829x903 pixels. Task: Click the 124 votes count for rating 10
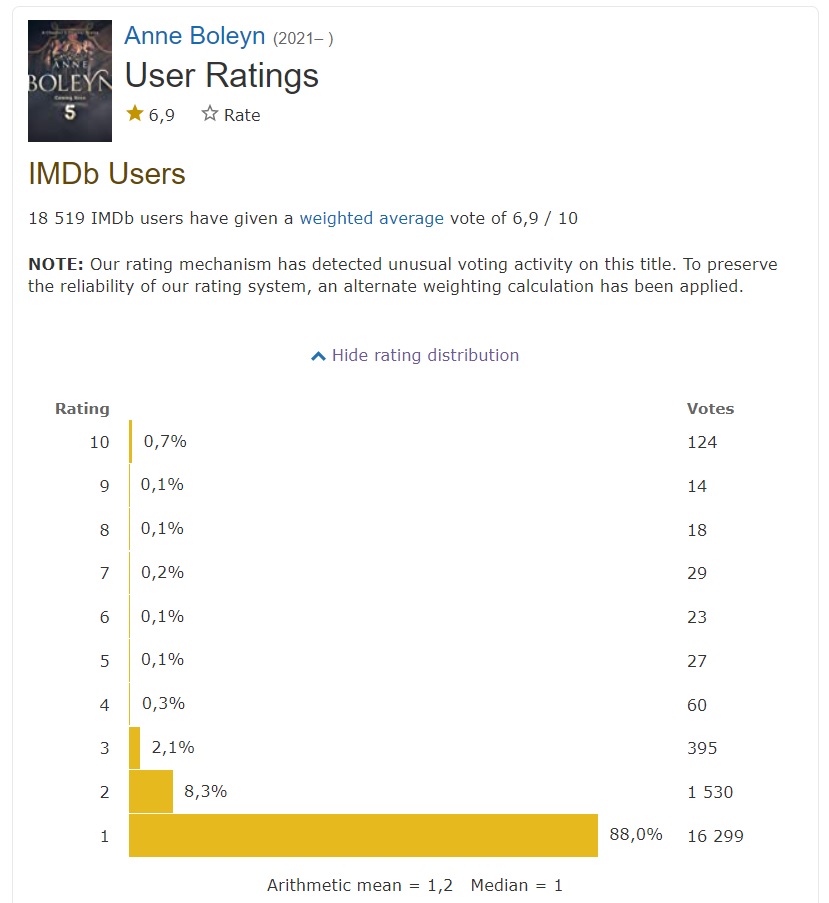pos(702,442)
